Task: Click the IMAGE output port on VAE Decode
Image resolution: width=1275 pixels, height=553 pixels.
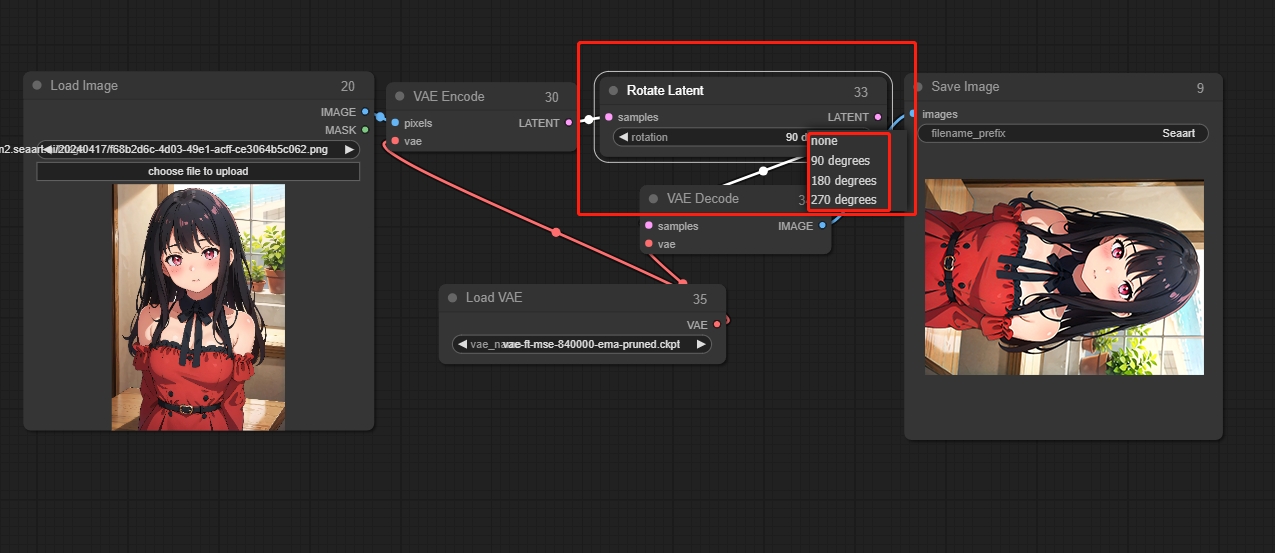Action: click(822, 226)
